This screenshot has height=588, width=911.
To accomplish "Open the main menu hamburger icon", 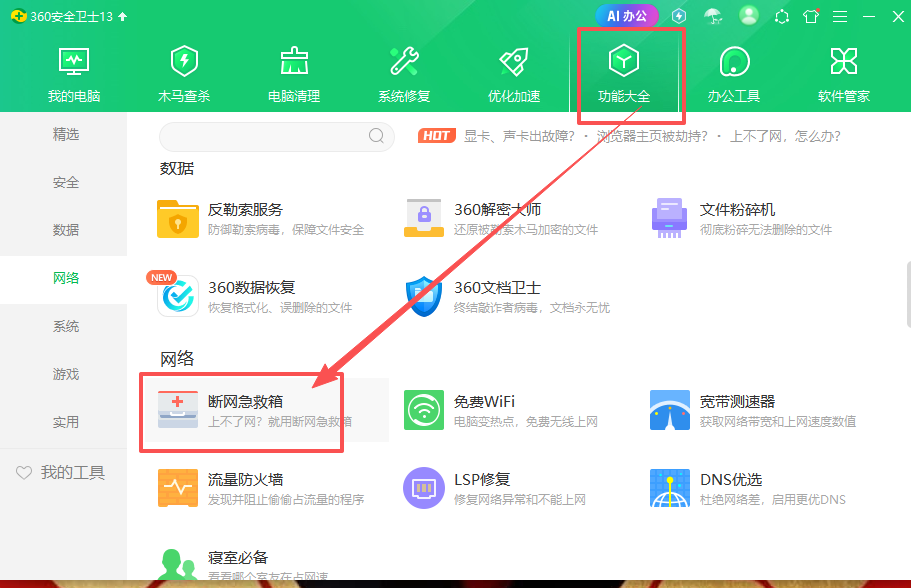I will click(840, 16).
